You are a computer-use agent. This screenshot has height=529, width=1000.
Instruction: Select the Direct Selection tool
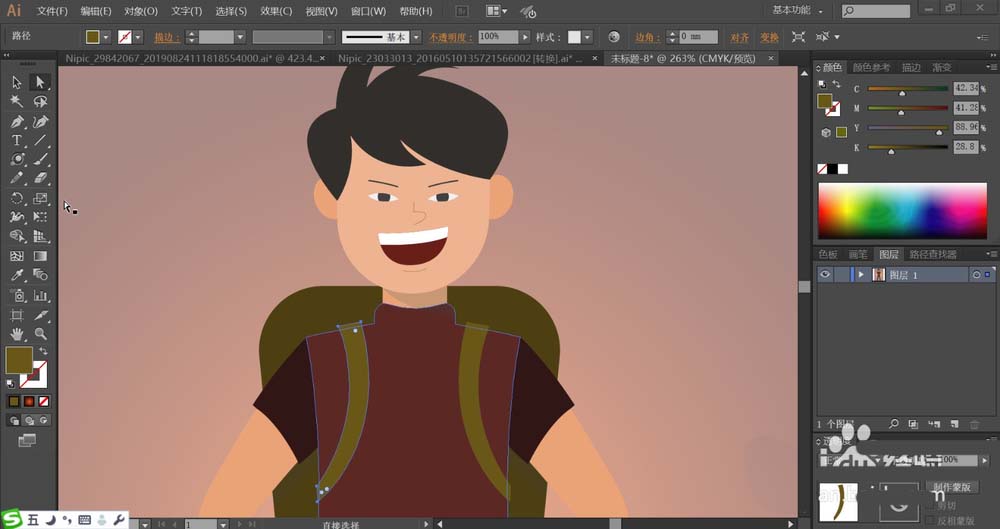coord(40,82)
